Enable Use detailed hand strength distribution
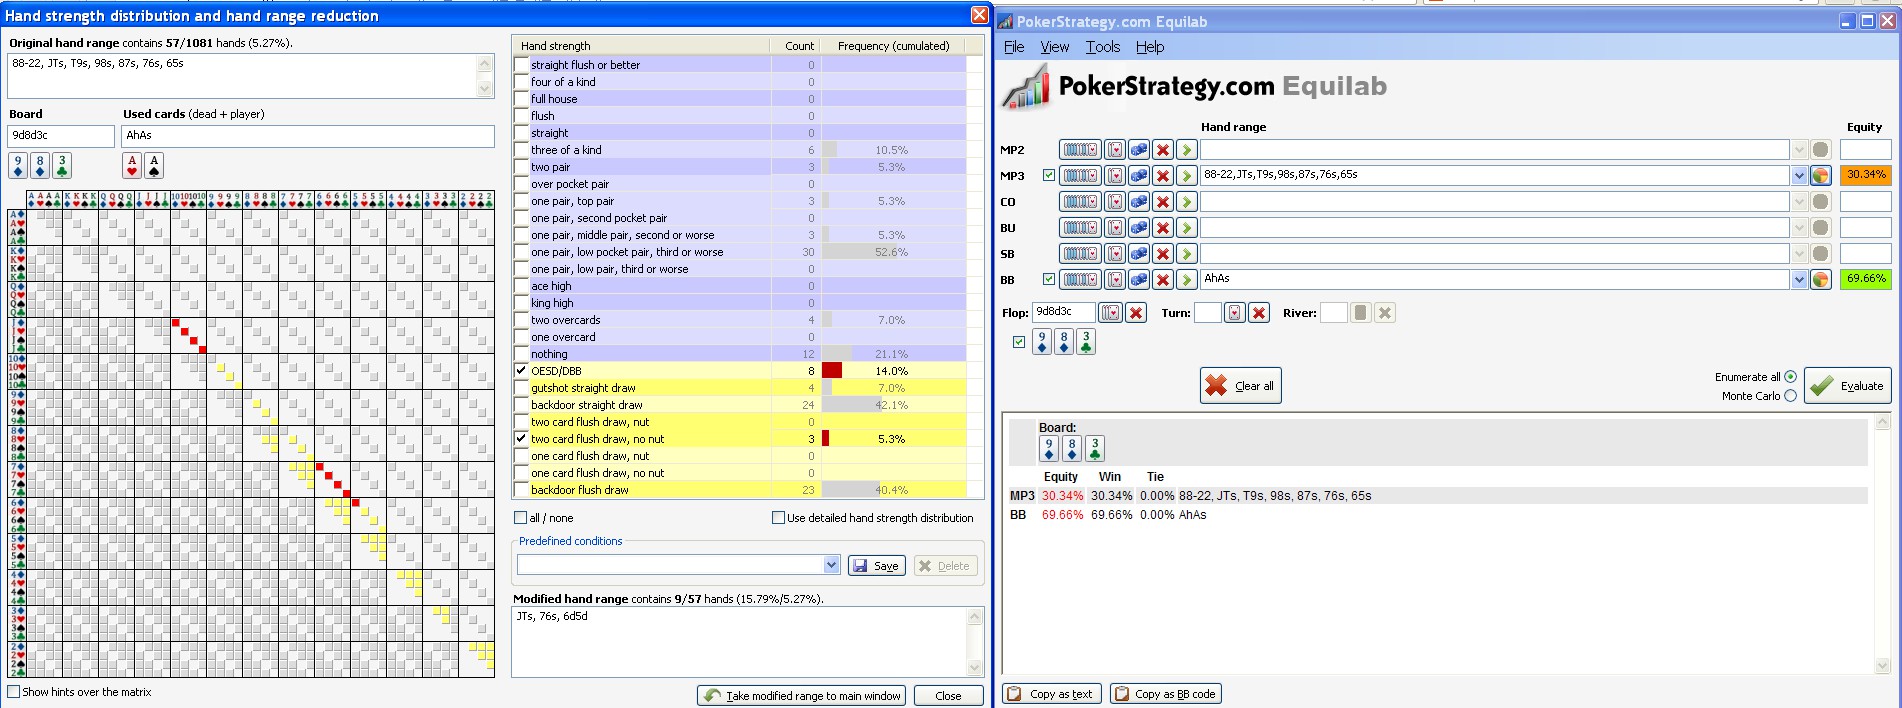This screenshot has height=708, width=1902. (x=778, y=518)
